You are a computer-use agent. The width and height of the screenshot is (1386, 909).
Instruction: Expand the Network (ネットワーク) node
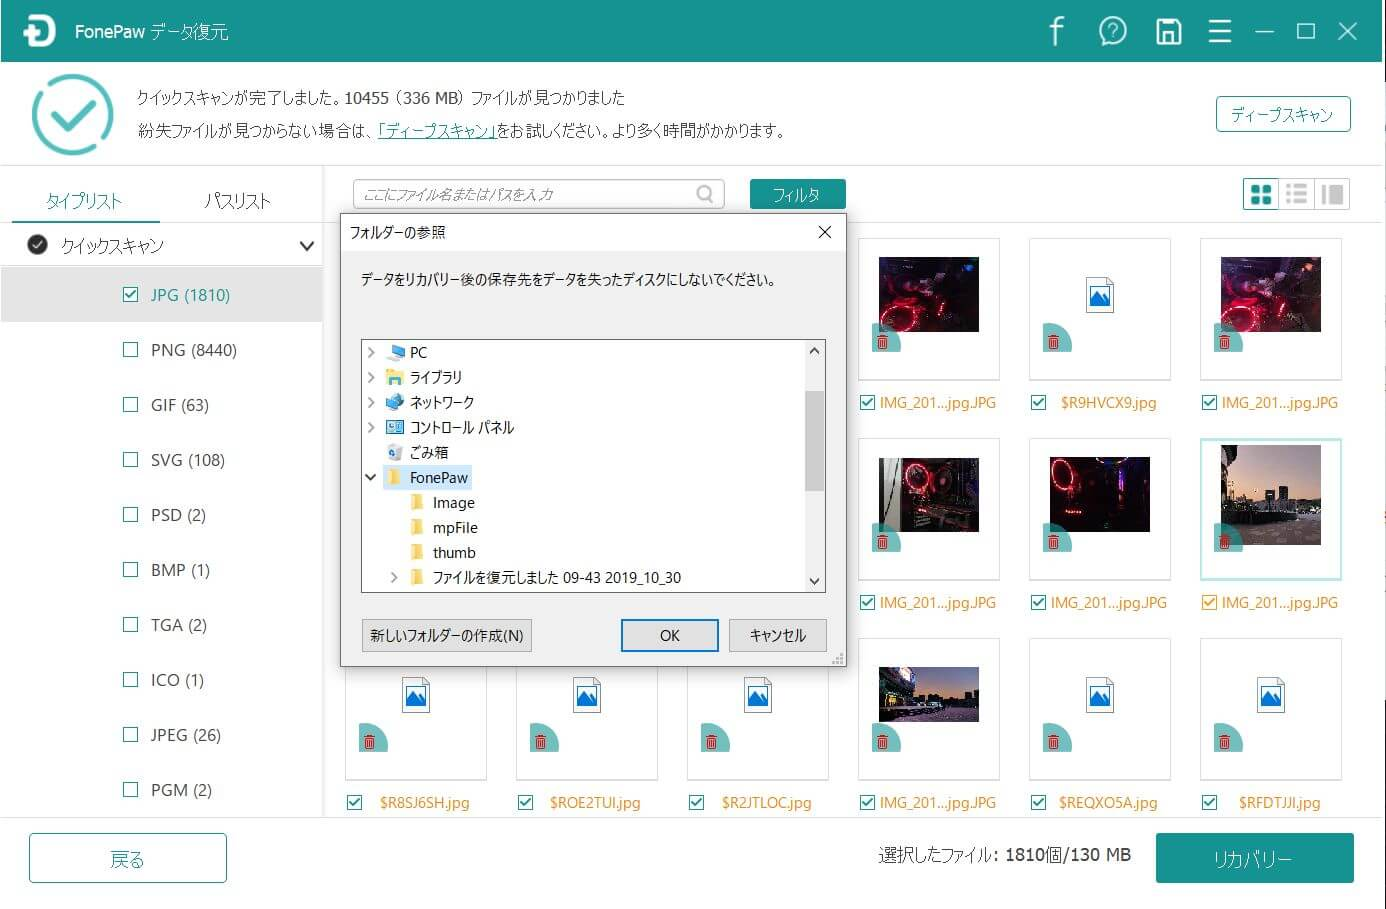point(371,402)
